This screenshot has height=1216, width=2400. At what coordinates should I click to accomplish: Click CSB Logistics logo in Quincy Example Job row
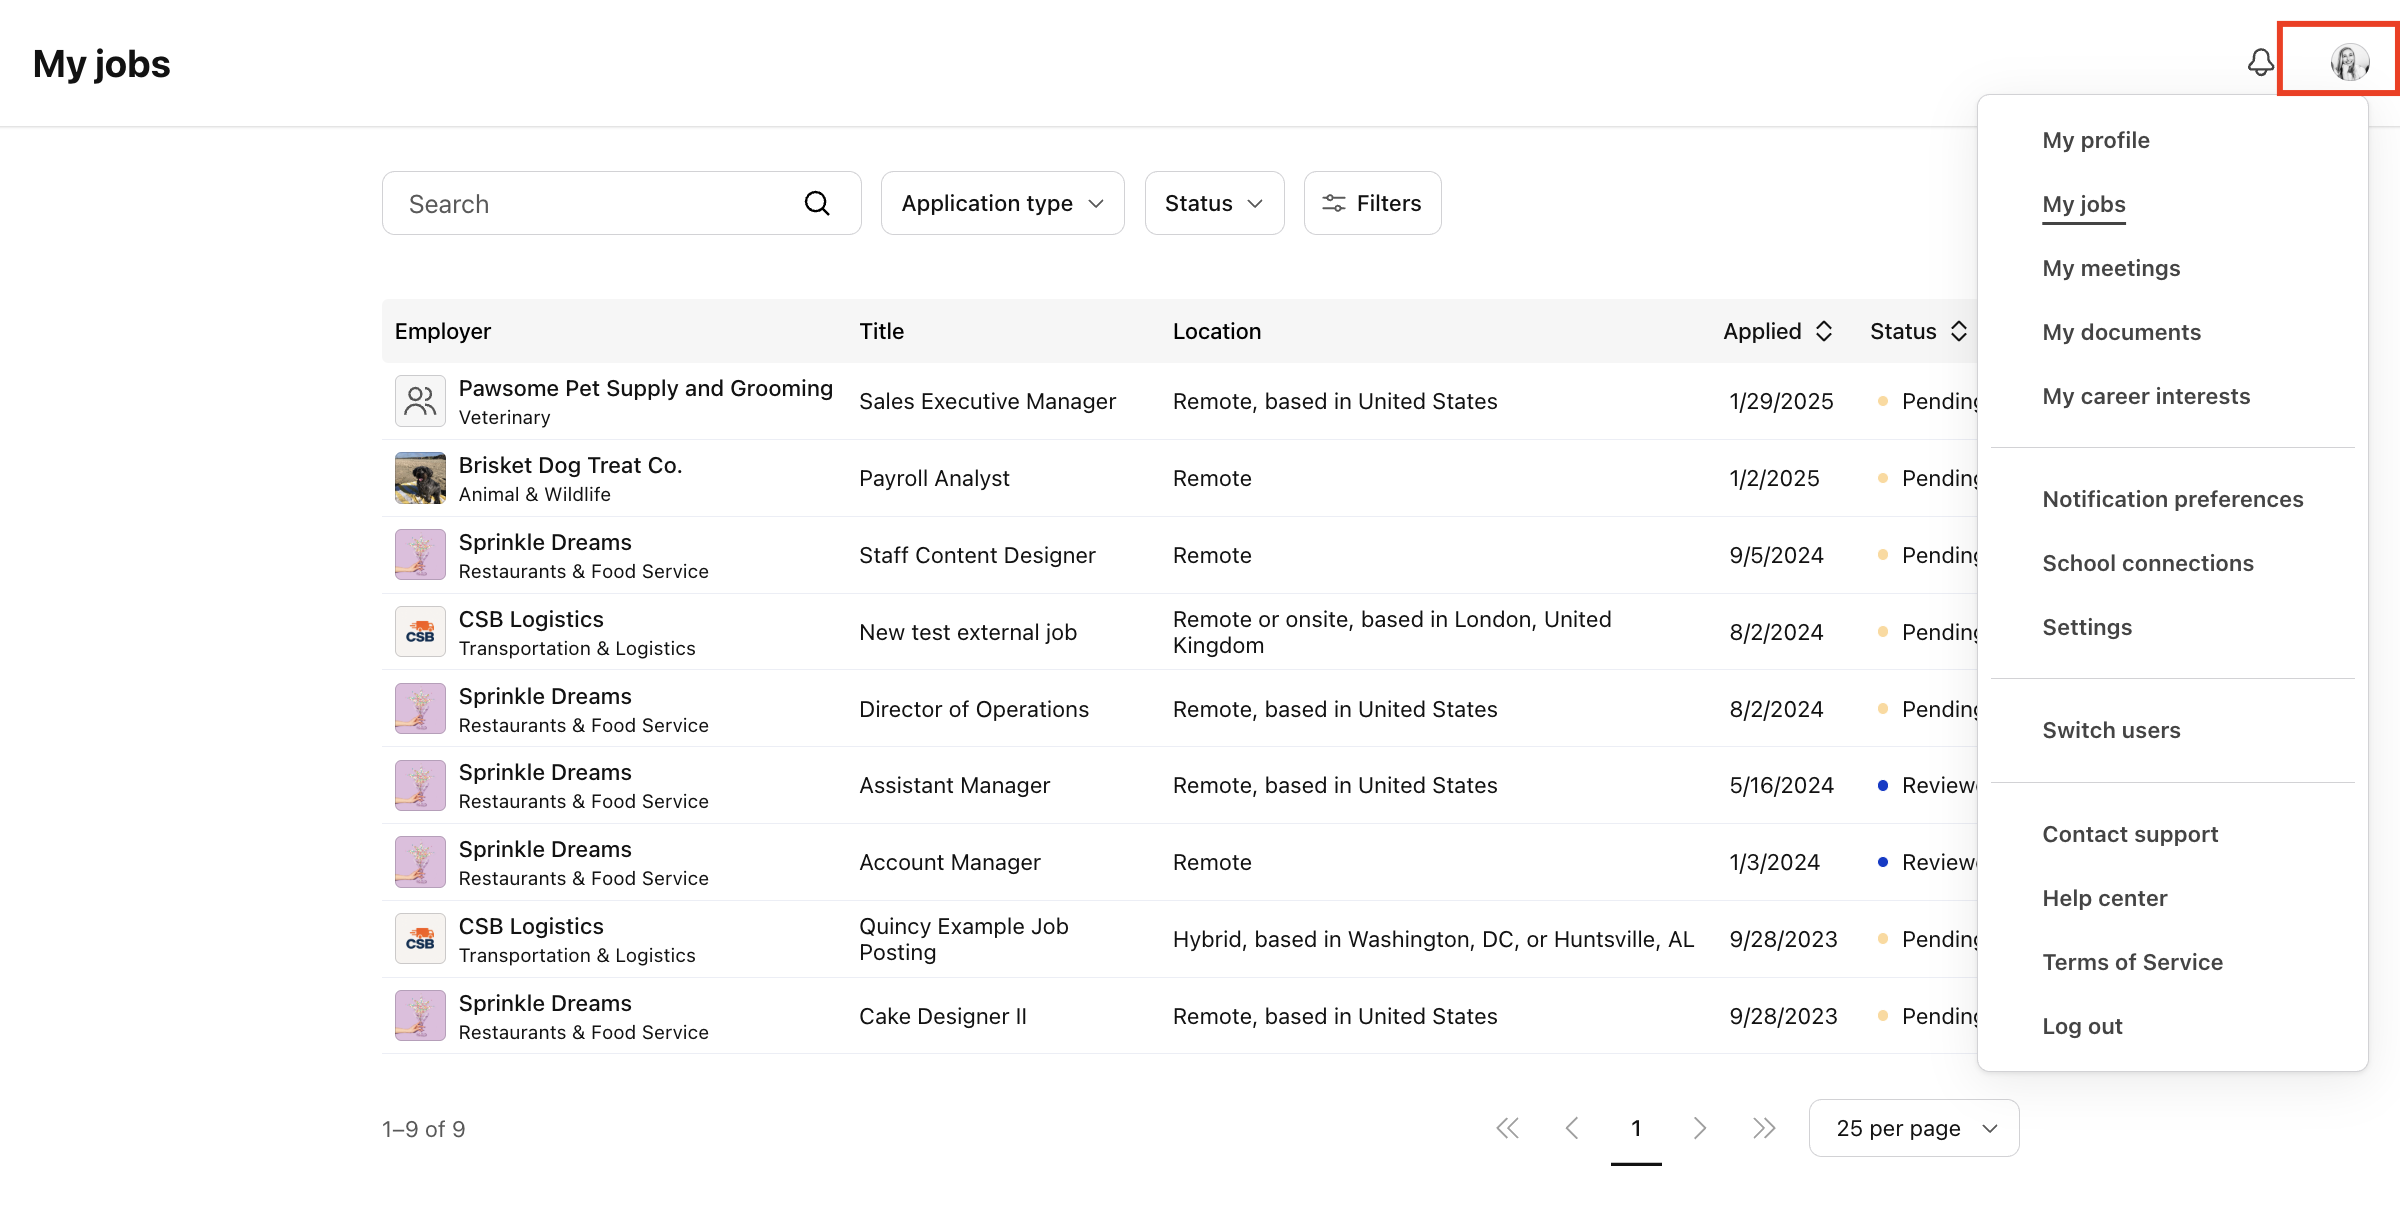coord(420,940)
